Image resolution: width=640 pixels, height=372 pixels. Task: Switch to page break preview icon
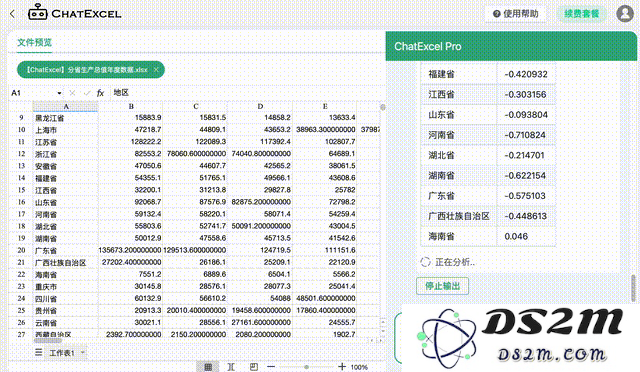click(254, 367)
